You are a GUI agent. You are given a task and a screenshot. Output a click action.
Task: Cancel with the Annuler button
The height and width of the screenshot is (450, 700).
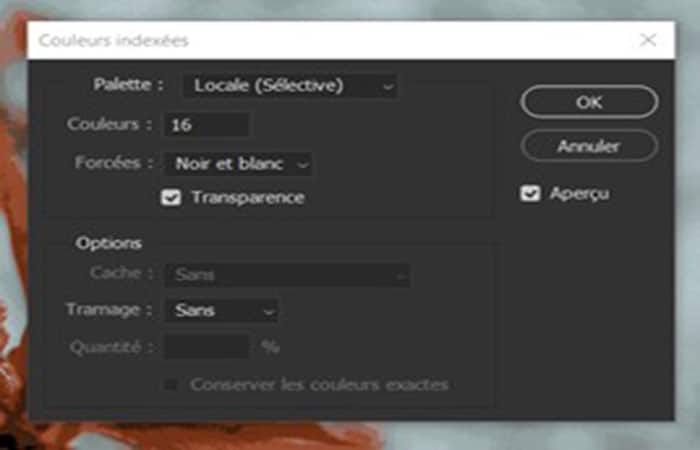pos(589,146)
